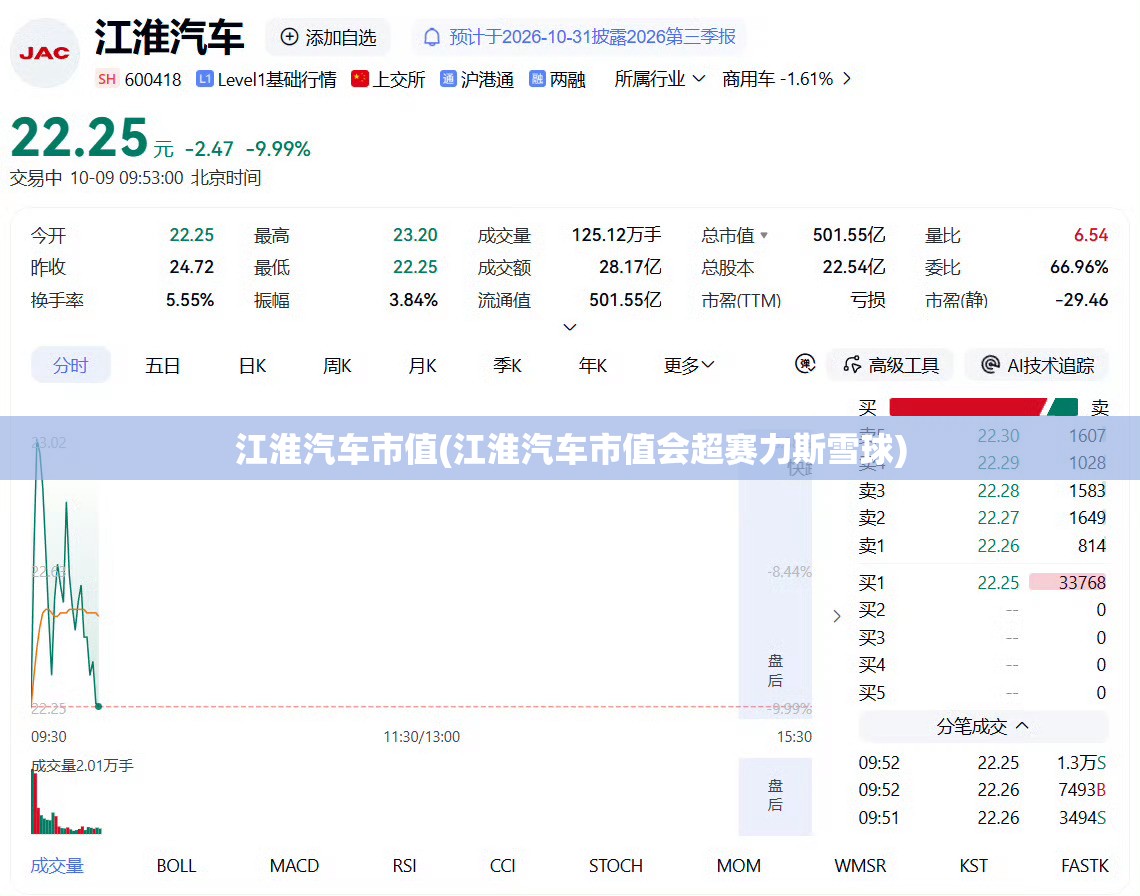Click the 成交额 value 28.17亿
The width and height of the screenshot is (1140, 896).
click(630, 267)
